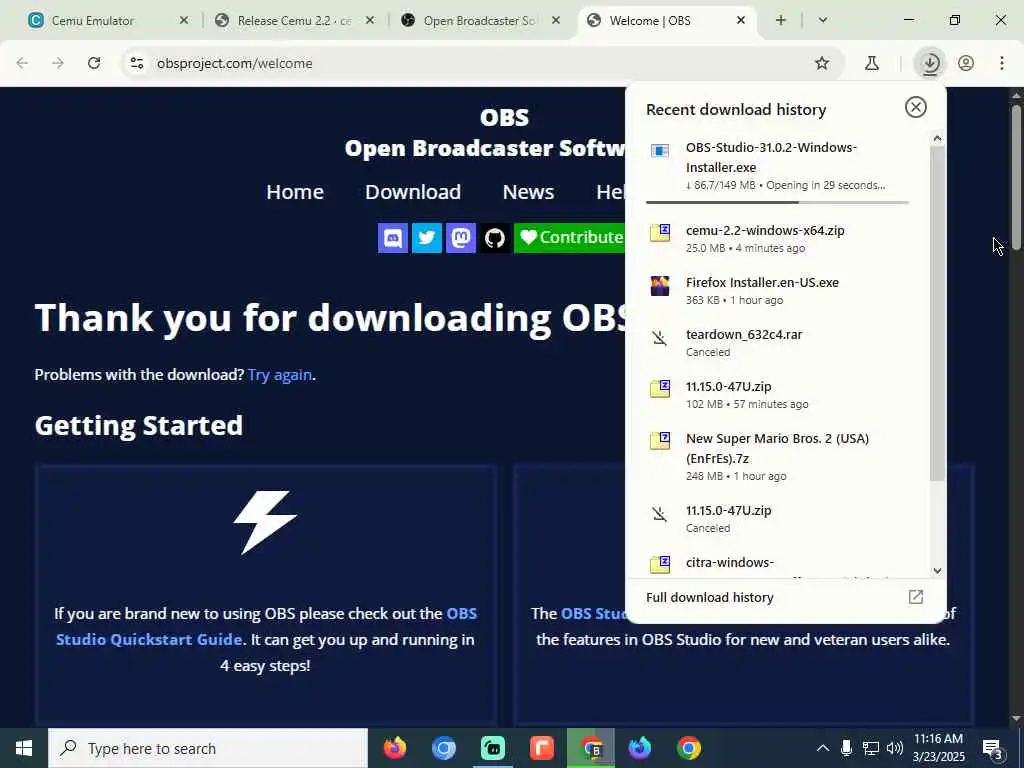Switch to the Release Cemu 2.2 tab
This screenshot has height=768, width=1024.
[294, 20]
